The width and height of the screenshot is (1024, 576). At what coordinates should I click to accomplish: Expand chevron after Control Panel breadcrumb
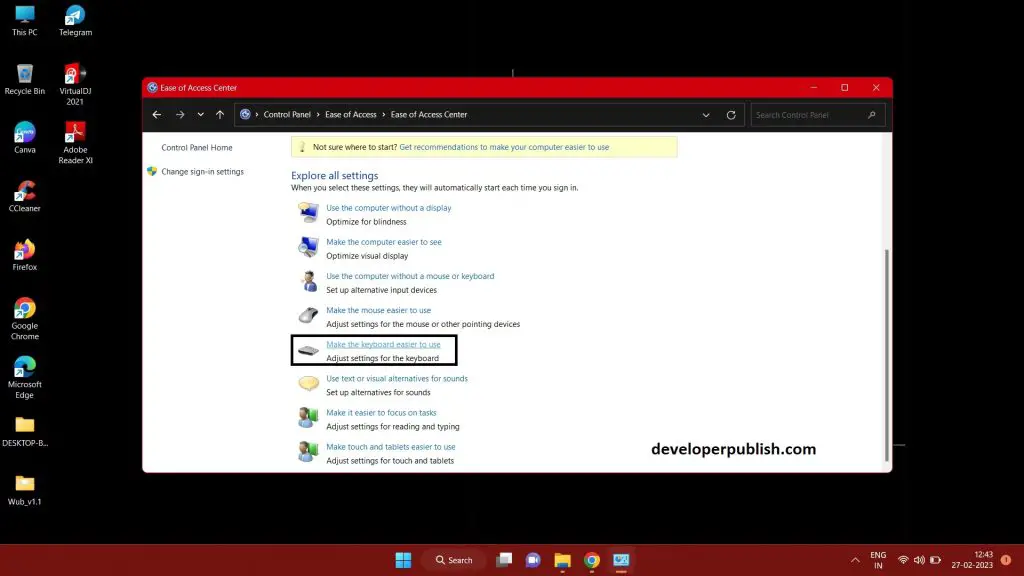coord(318,114)
